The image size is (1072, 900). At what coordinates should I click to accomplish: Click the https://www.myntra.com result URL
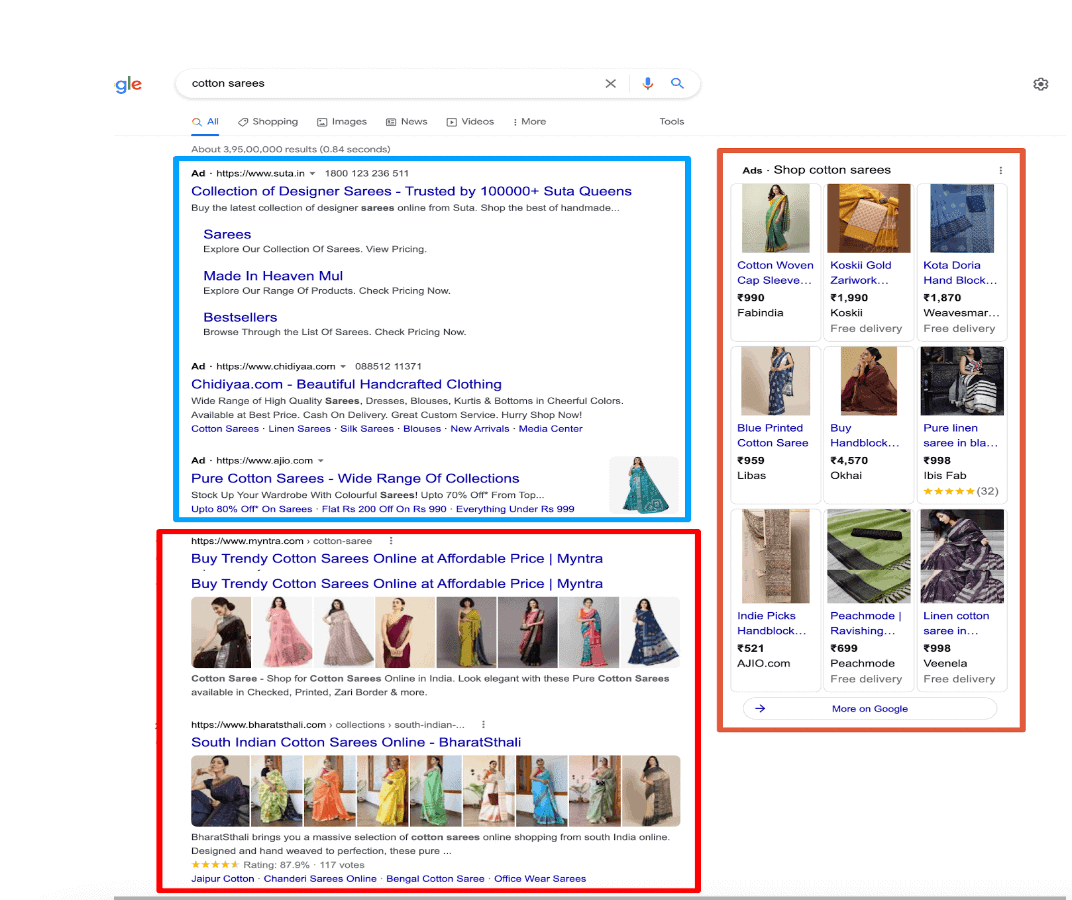click(281, 541)
